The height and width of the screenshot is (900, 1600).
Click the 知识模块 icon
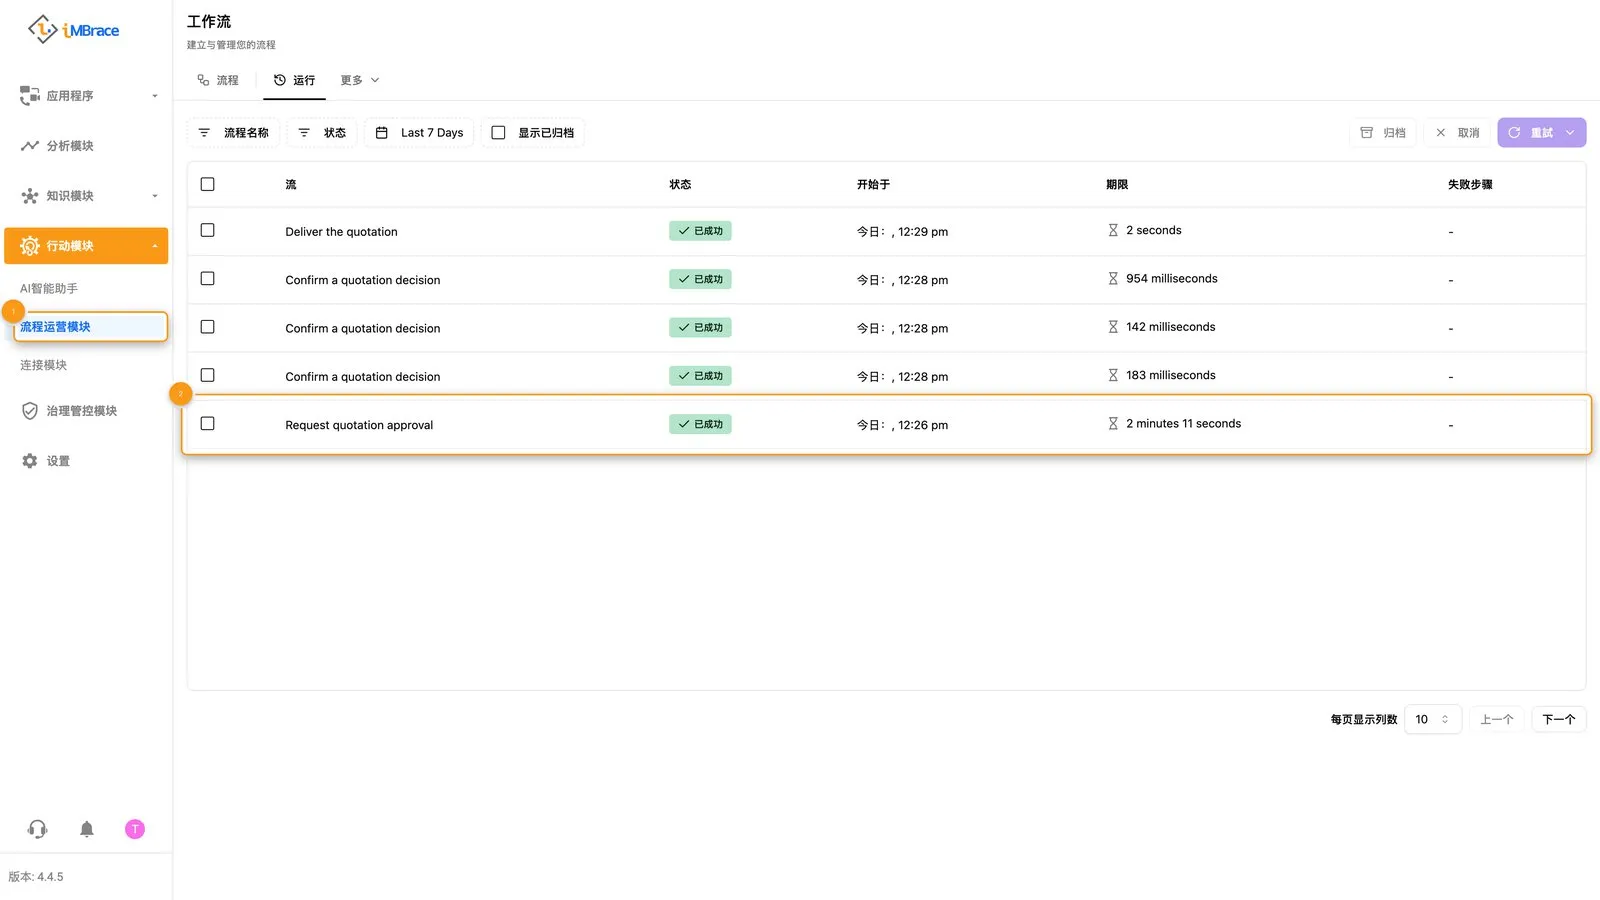click(30, 196)
